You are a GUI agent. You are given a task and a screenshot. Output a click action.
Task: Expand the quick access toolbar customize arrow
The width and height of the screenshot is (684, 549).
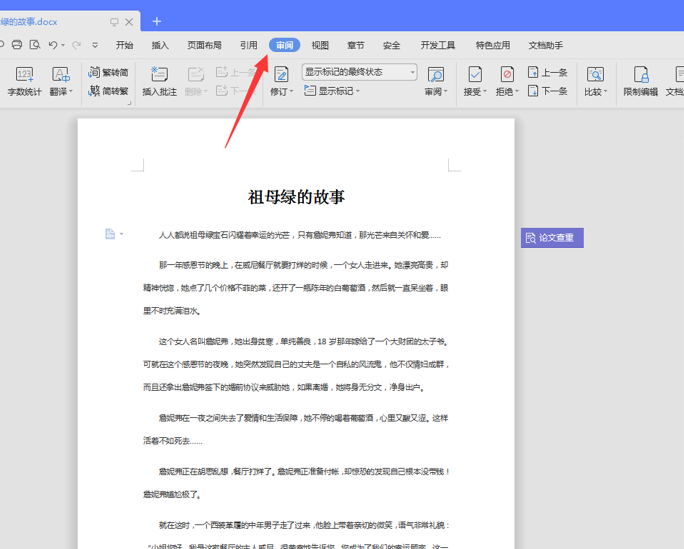[x=95, y=45]
